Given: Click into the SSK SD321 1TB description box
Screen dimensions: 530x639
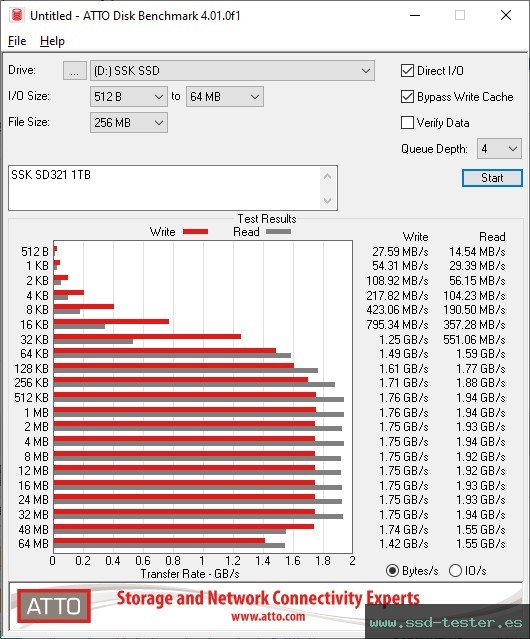Looking at the screenshot, I should tap(165, 188).
